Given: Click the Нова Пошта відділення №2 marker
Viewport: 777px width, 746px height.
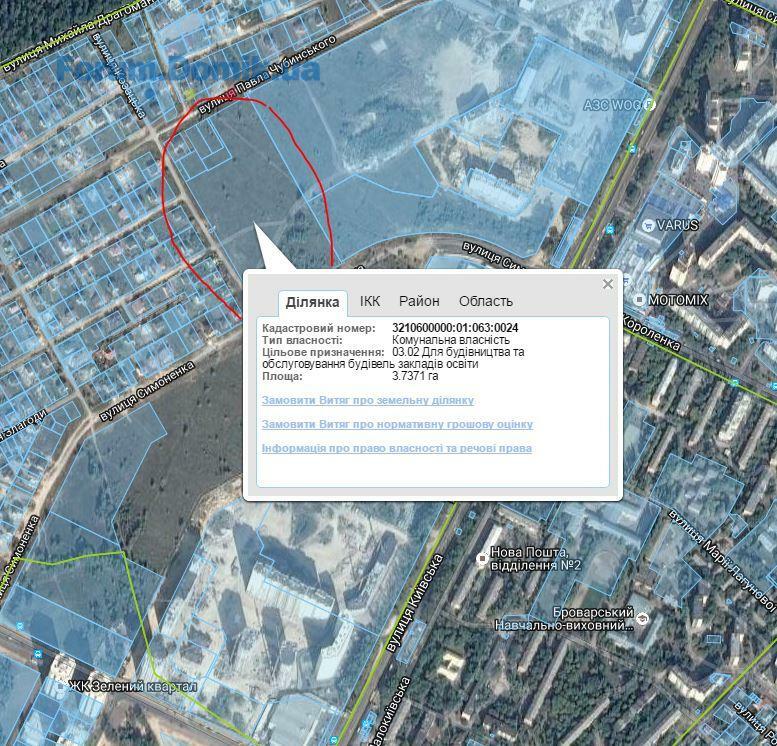Looking at the screenshot, I should coord(482,558).
